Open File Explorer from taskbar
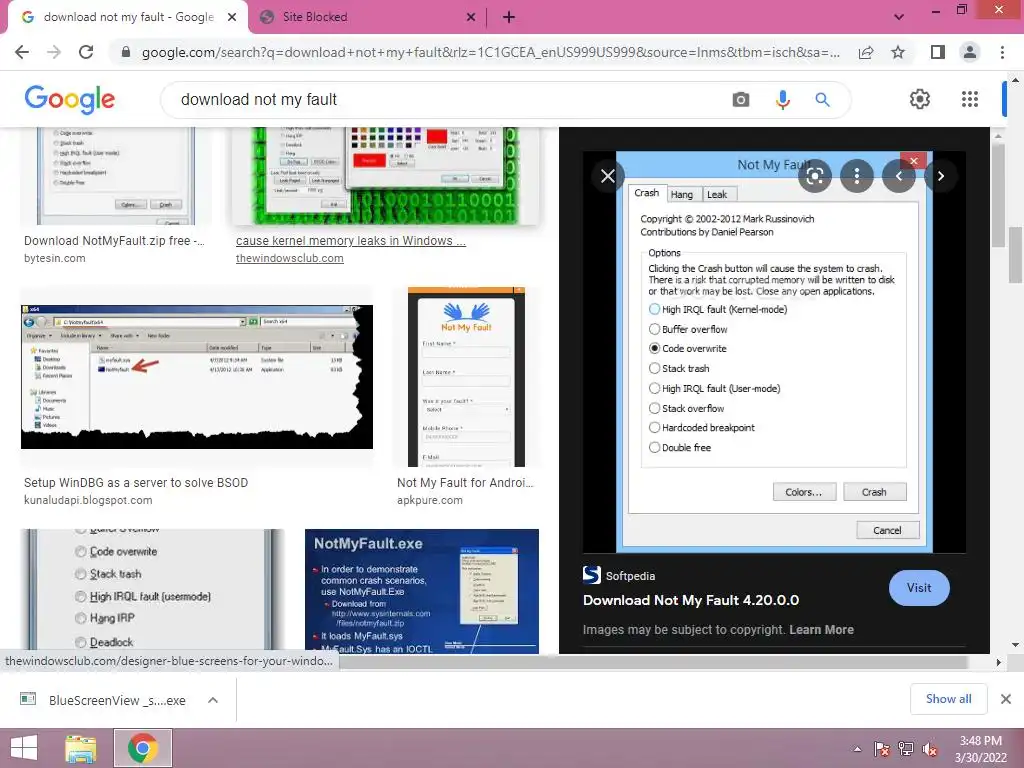The width and height of the screenshot is (1024, 768). tap(80, 748)
